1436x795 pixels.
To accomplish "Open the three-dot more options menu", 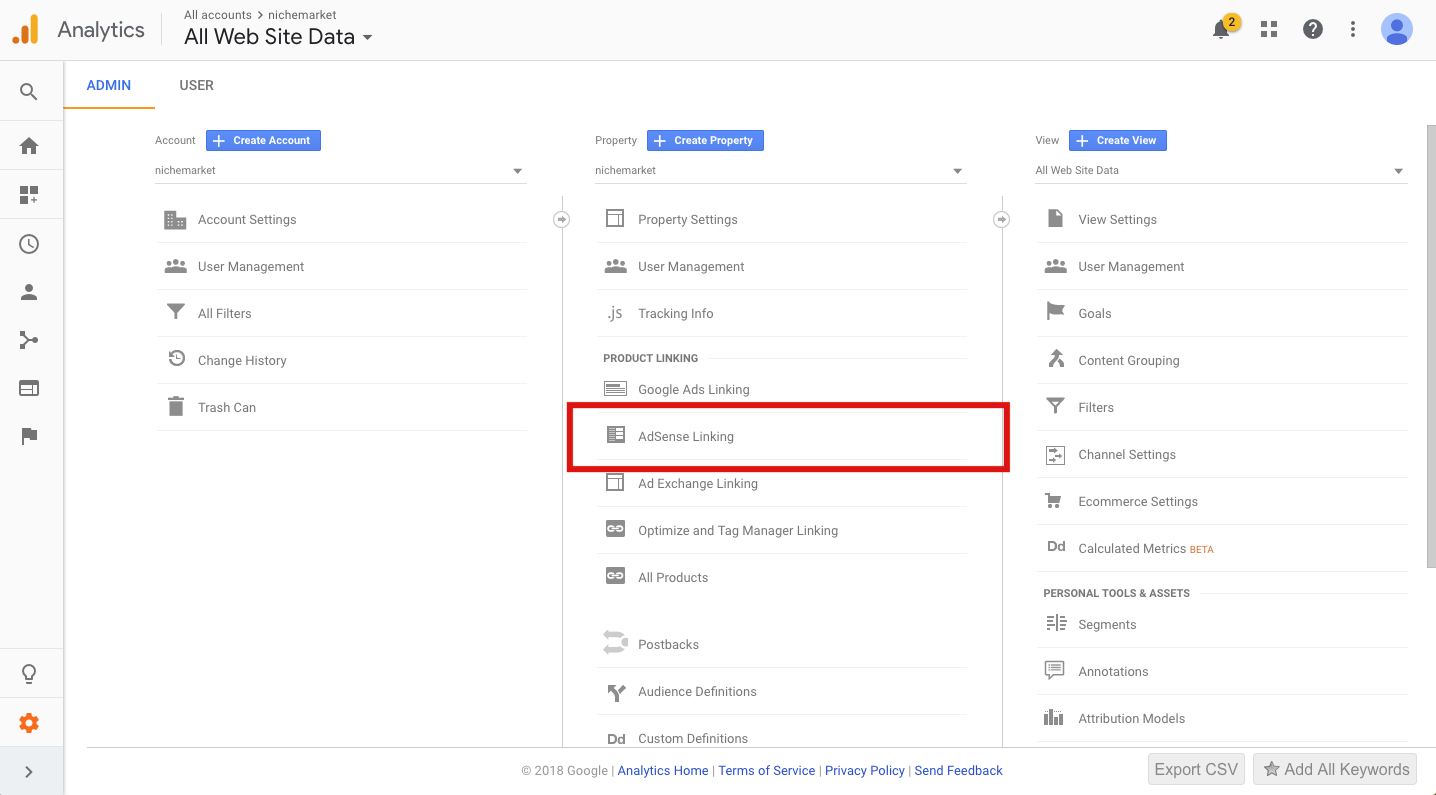I will coord(1353,29).
